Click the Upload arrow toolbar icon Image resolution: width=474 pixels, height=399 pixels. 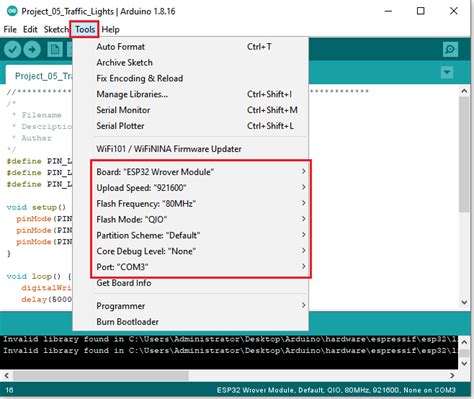click(x=32, y=50)
